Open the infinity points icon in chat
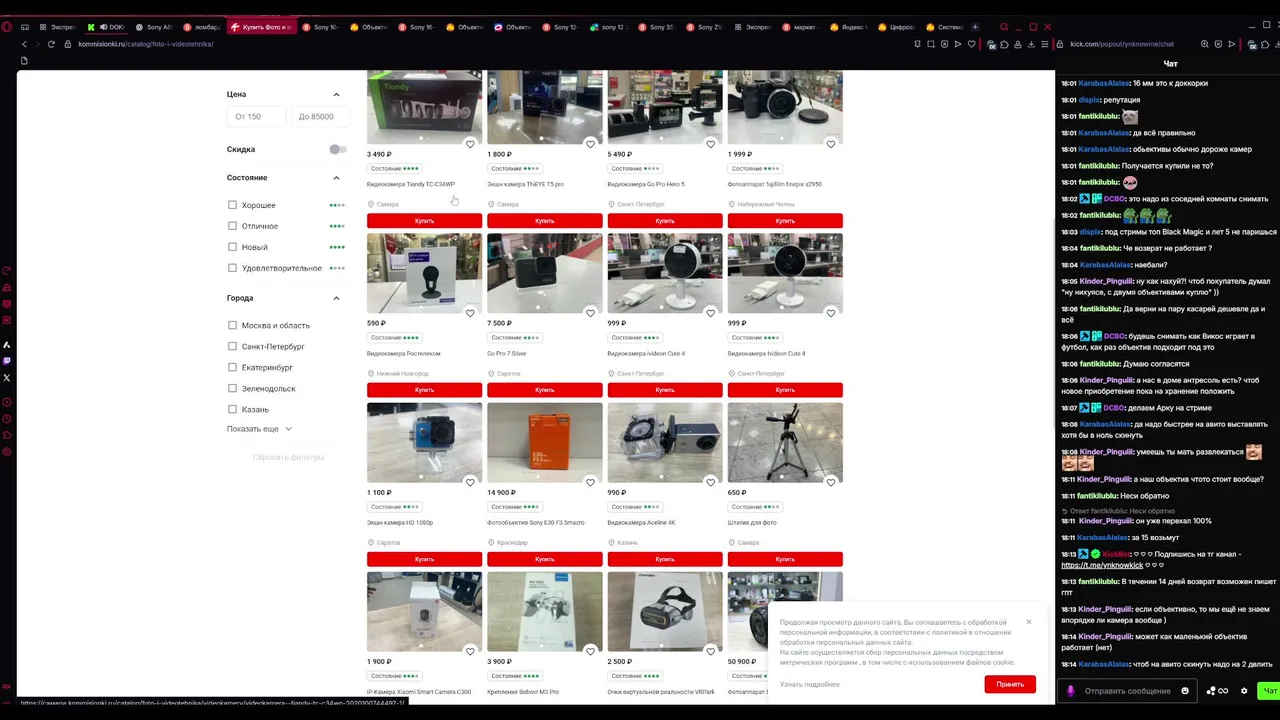The width and height of the screenshot is (1280, 720). [1218, 691]
